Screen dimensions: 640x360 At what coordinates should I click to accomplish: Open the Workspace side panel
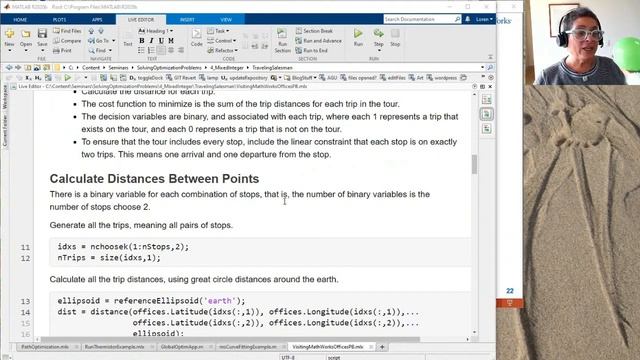tap(4, 97)
